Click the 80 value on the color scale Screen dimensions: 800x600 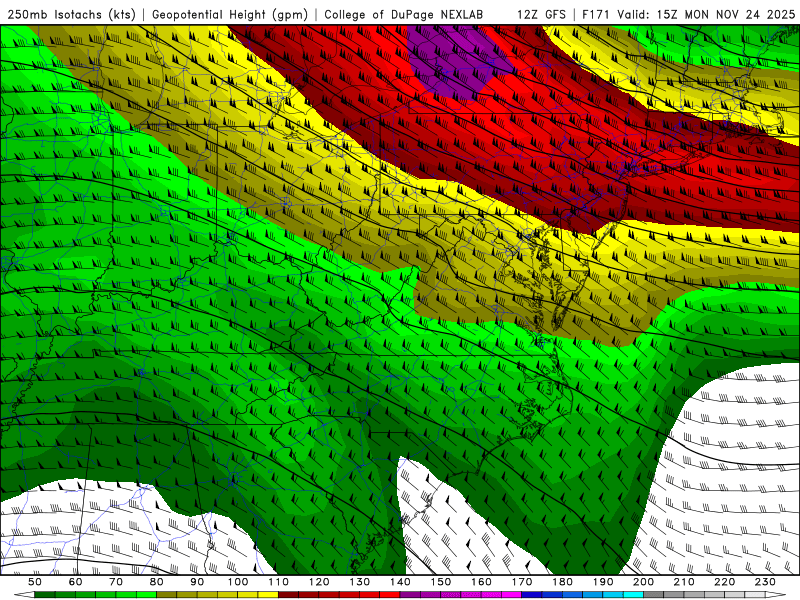pyautogui.click(x=157, y=582)
